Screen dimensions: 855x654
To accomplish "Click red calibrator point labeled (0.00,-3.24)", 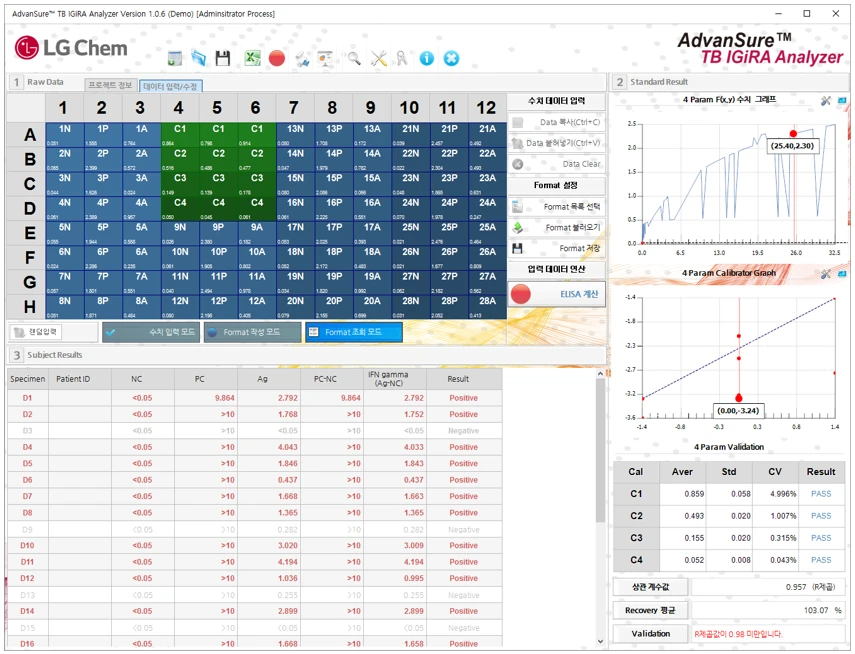I will pos(739,398).
